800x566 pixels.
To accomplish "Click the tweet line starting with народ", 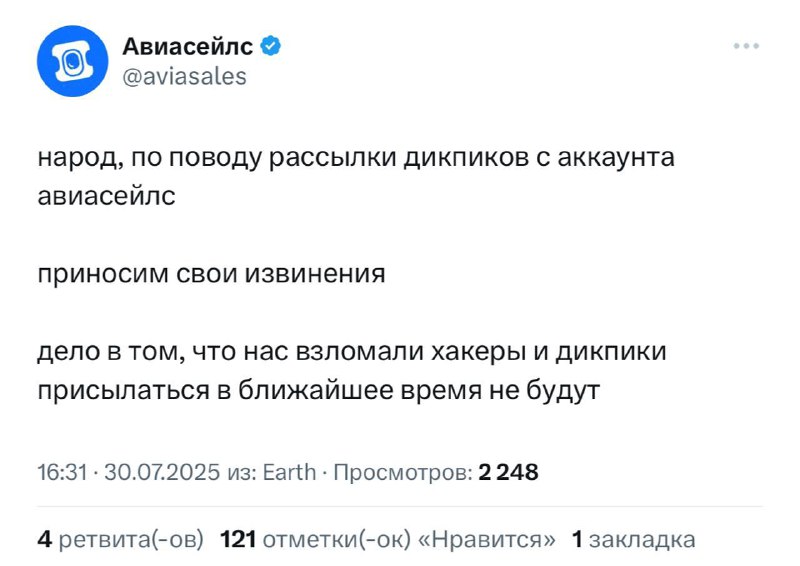I will click(x=356, y=158).
